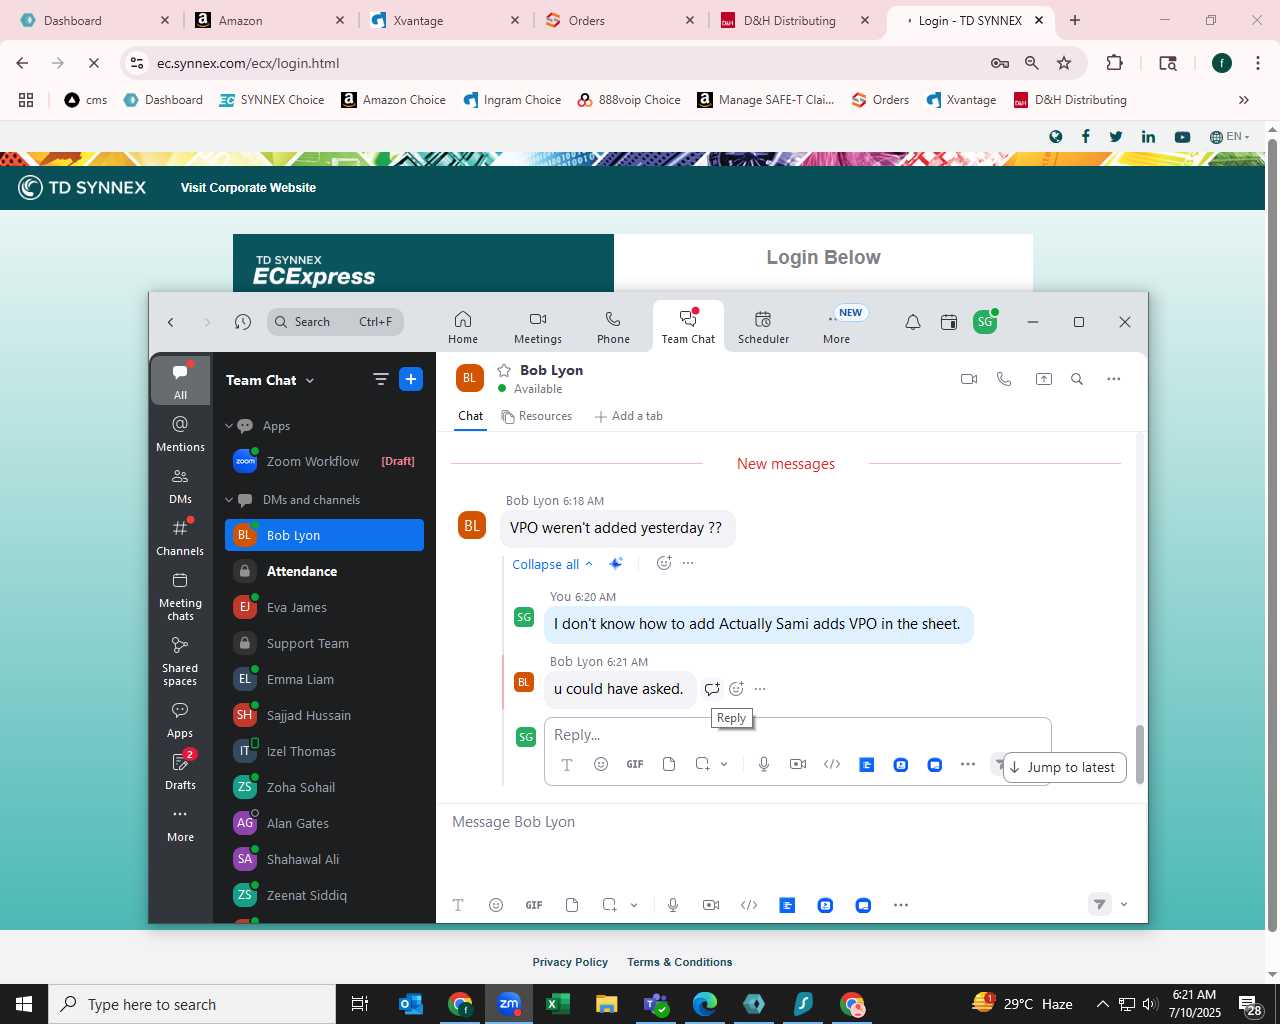Open chat with Sajjad Hussain
This screenshot has width=1280, height=1024.
[324, 715]
